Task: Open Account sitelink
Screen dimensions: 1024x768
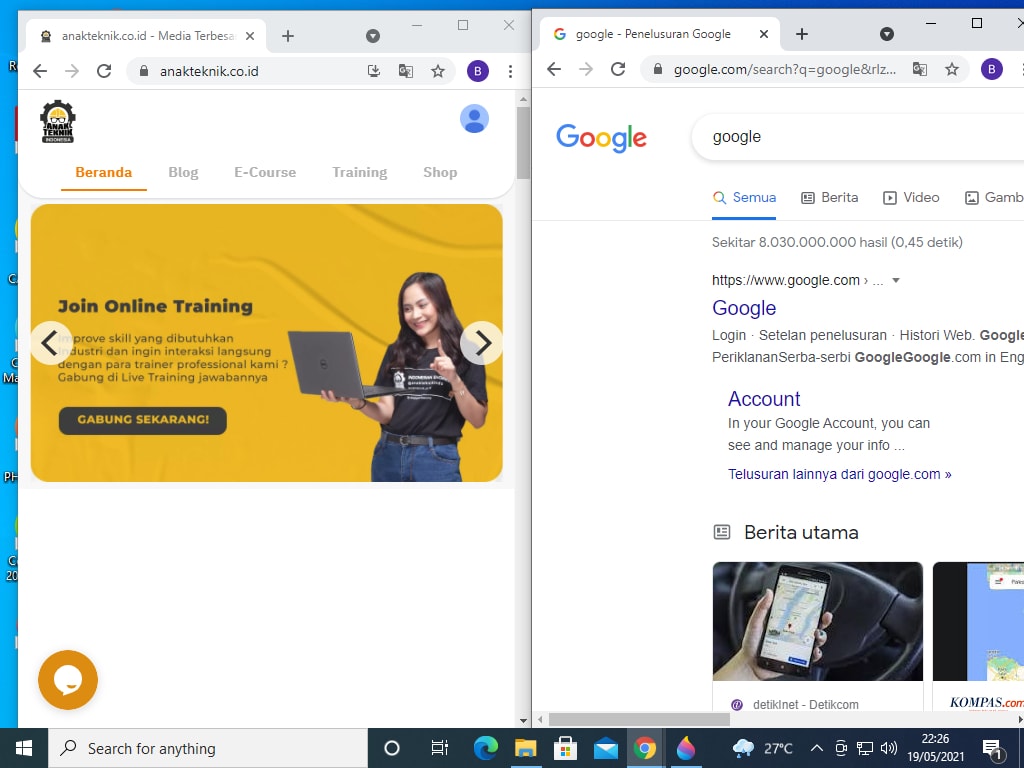Action: coord(764,399)
